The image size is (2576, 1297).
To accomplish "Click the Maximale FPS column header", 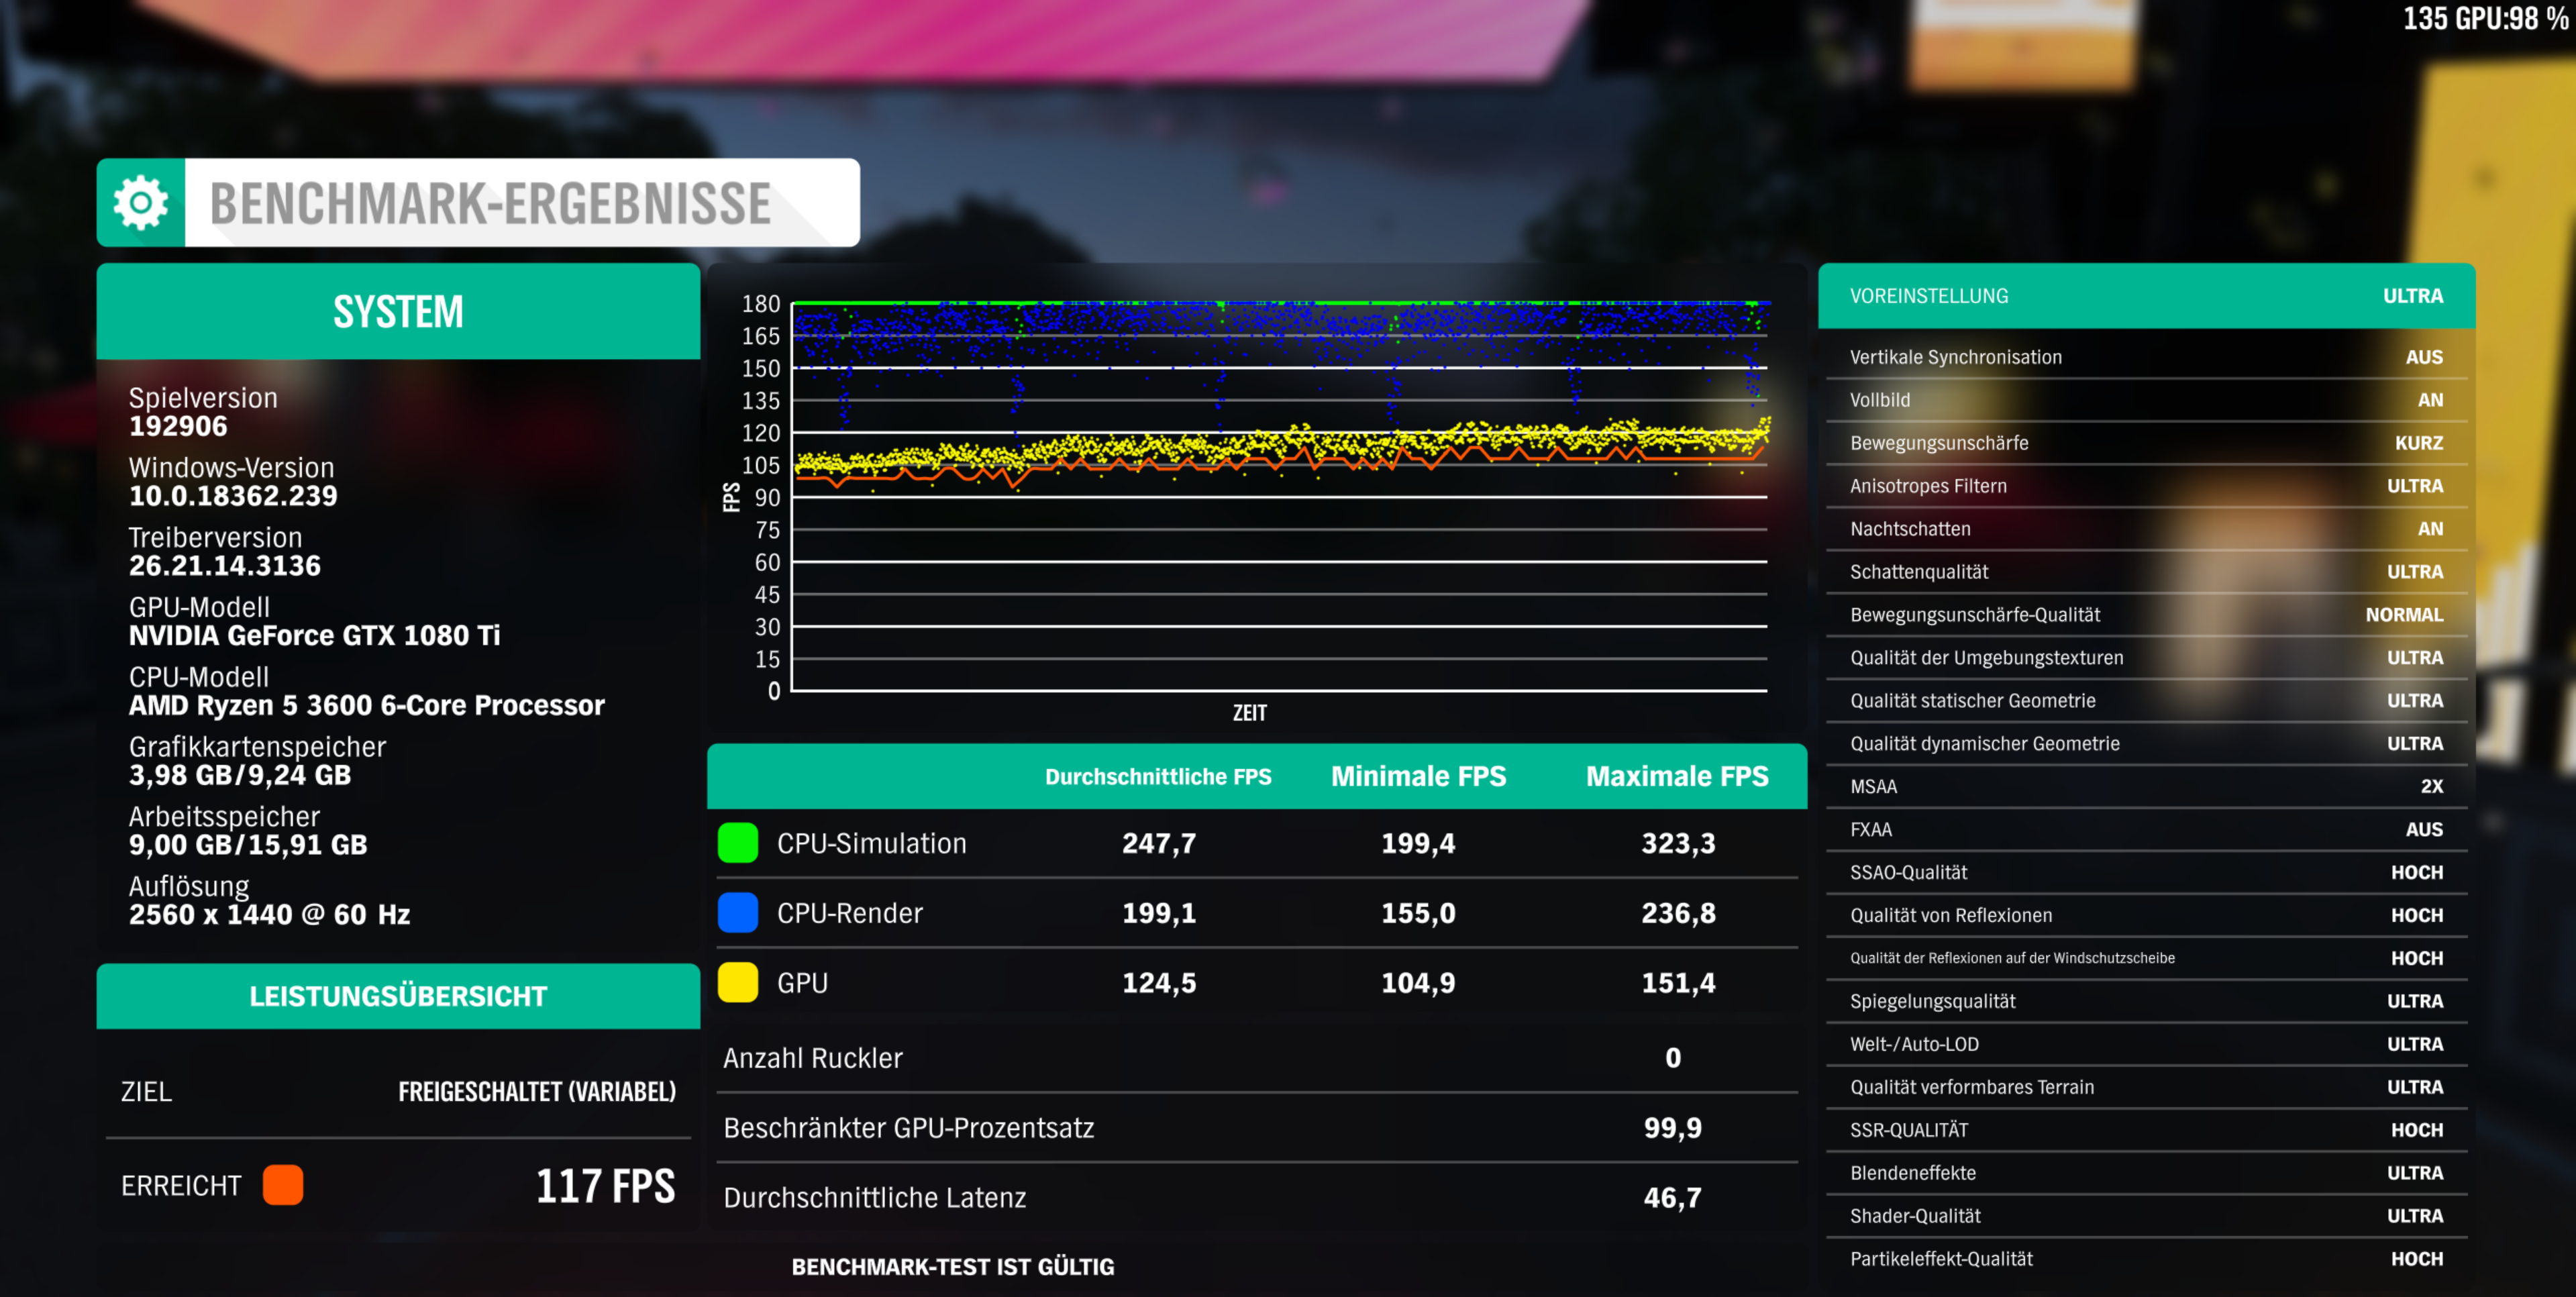I will 1677,777.
